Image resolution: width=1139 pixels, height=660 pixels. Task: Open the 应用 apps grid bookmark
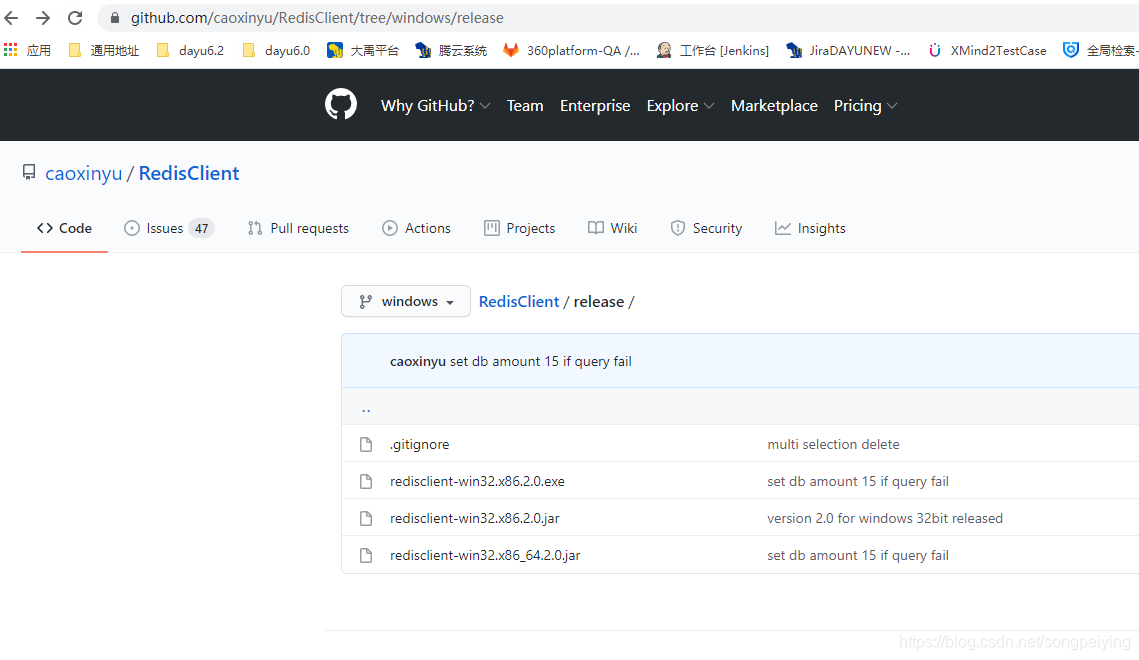28,50
